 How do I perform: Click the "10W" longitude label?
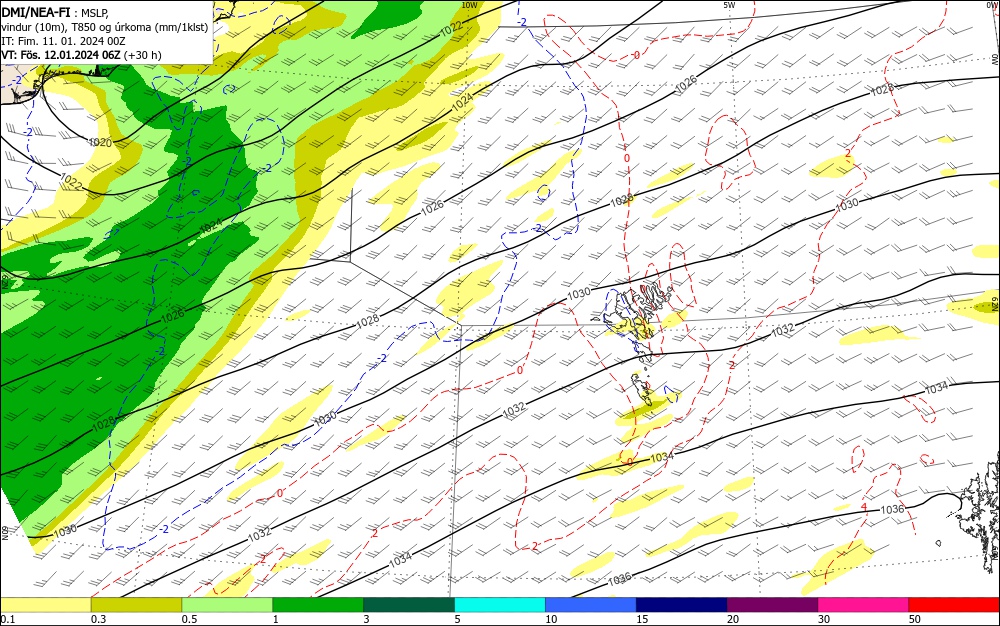pos(469,5)
